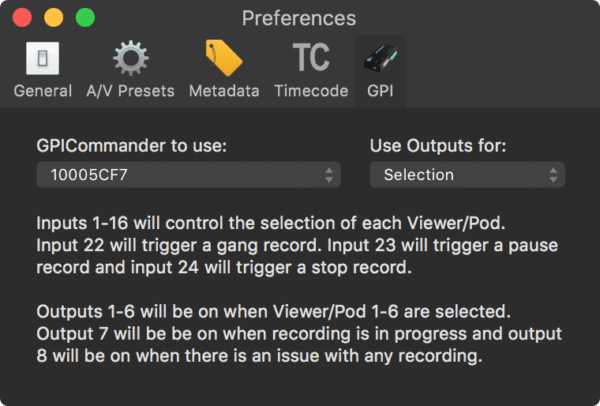
Task: Show the Timecode tab label
Action: (311, 90)
